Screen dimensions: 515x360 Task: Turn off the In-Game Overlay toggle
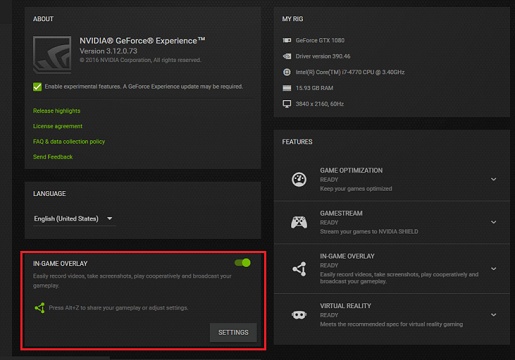243,263
